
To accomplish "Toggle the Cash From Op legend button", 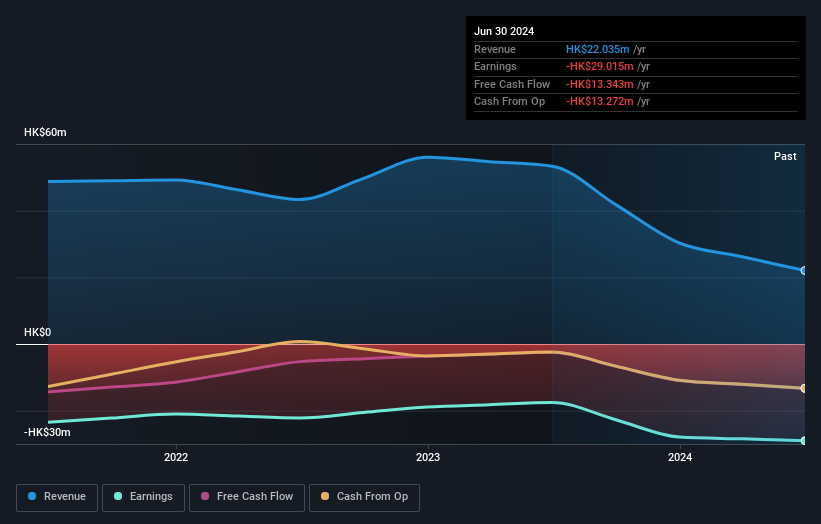I will click(x=364, y=497).
